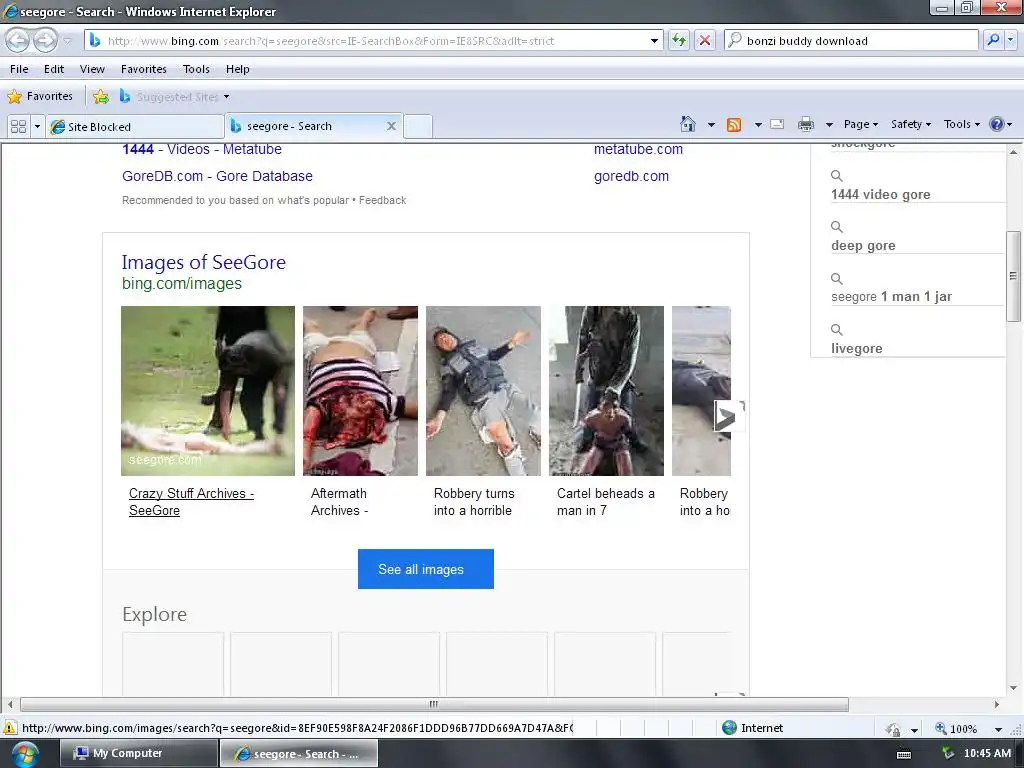1024x768 pixels.
Task: Open the Quick Tabs grid icon
Action: [18, 126]
